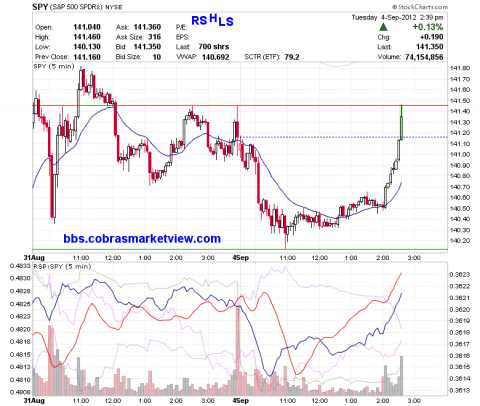This screenshot has height=406, width=480.
Task: Click the SCTR (ETF) value 79.2
Action: point(292,57)
